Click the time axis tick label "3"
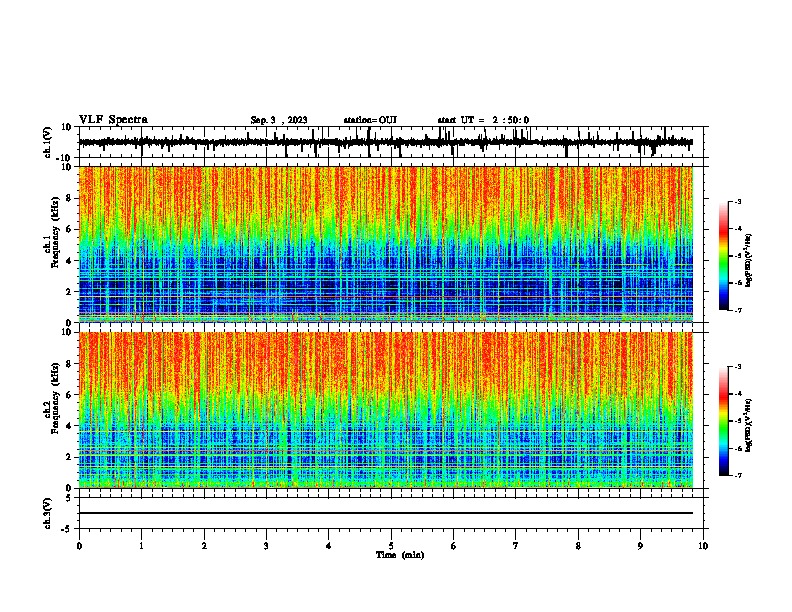 coord(266,546)
